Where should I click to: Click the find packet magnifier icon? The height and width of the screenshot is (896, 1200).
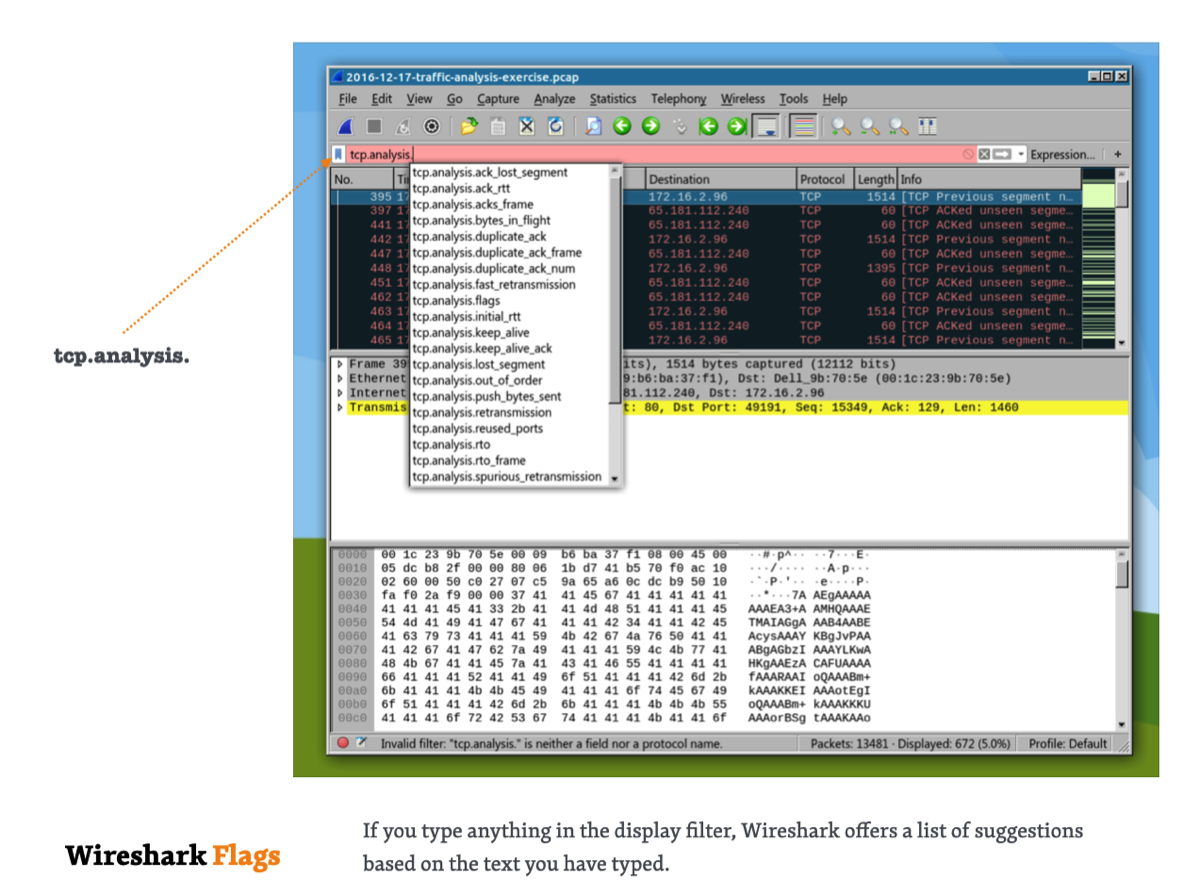[x=593, y=126]
